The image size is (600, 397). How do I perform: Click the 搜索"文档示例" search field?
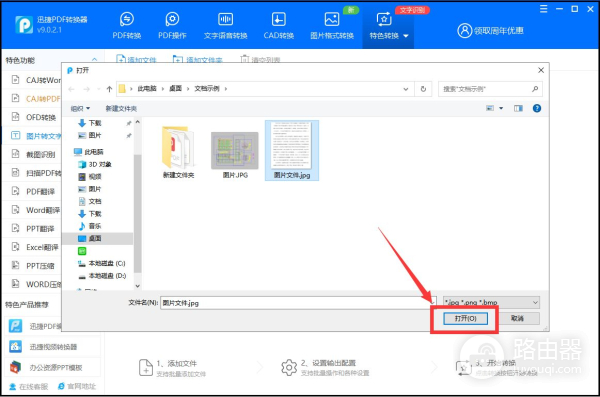pyautogui.click(x=490, y=89)
